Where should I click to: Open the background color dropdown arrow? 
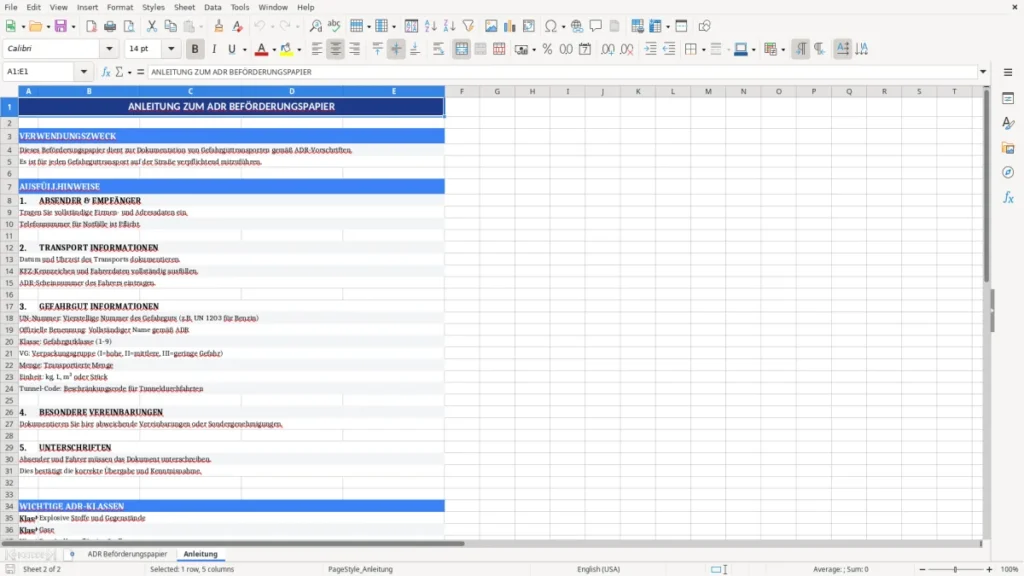pyautogui.click(x=299, y=50)
